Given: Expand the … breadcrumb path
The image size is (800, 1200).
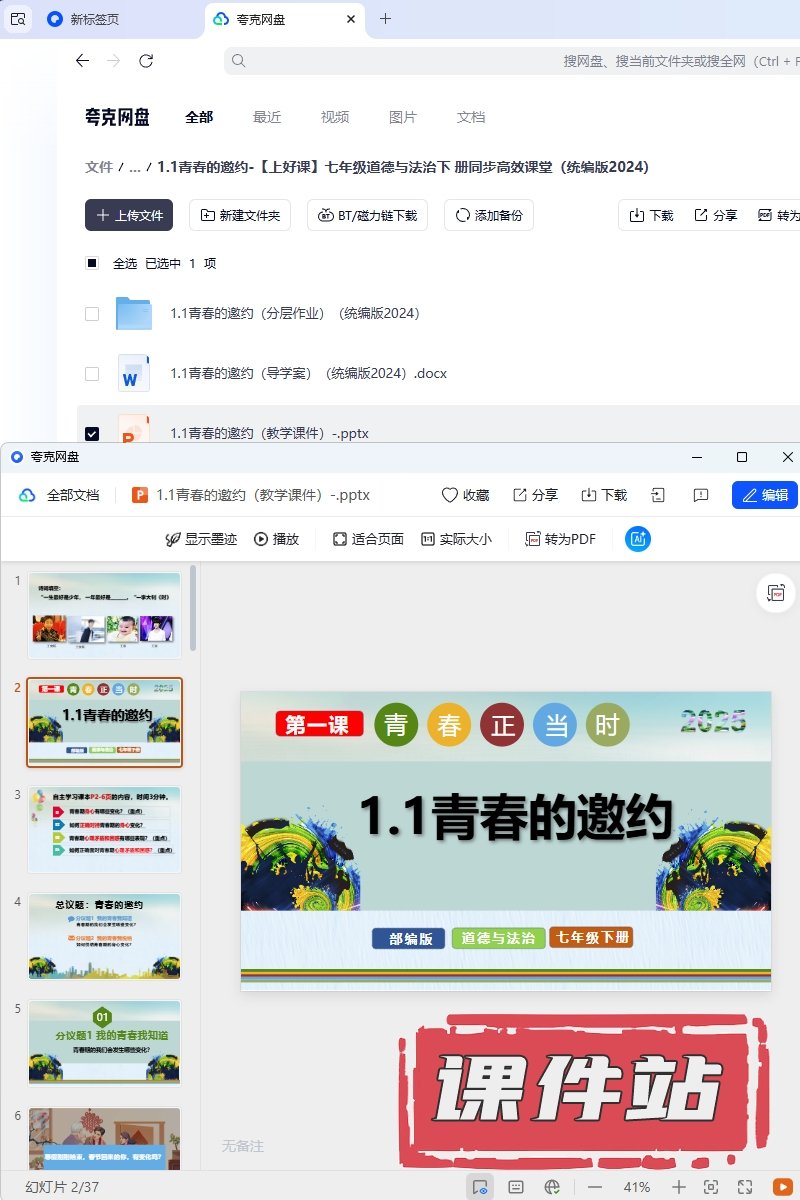Looking at the screenshot, I should pyautogui.click(x=134, y=168).
